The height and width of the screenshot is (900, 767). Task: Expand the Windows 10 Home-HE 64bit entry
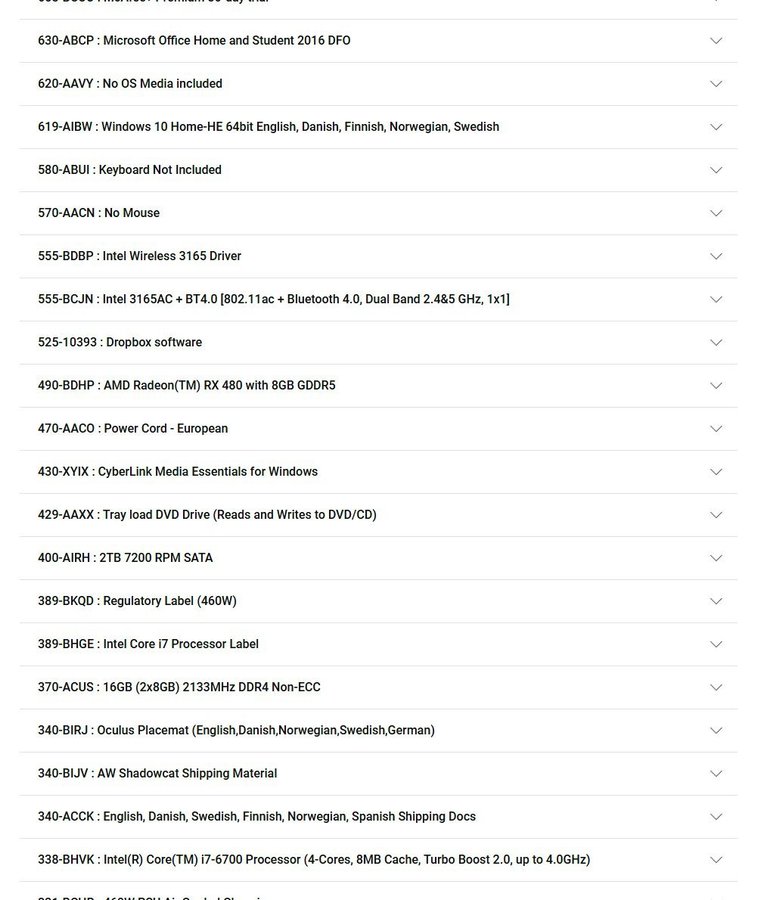(x=716, y=127)
